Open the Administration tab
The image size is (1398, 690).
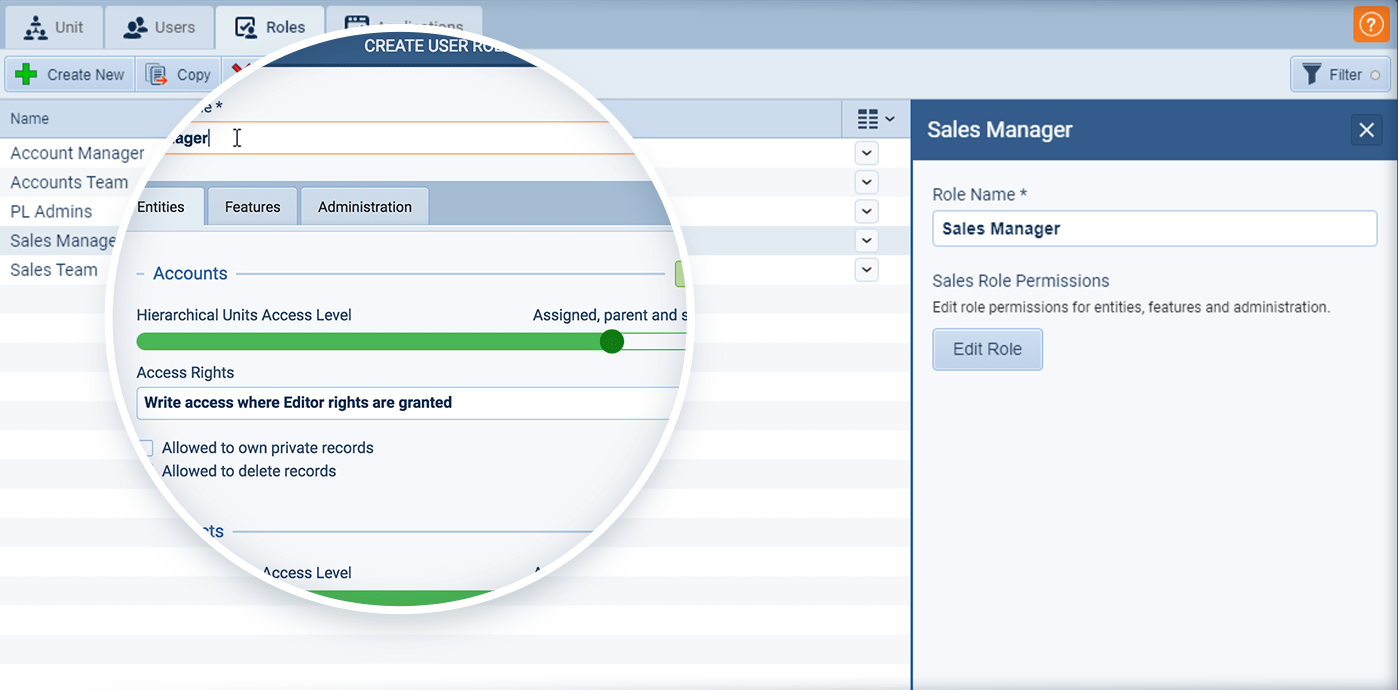point(364,206)
